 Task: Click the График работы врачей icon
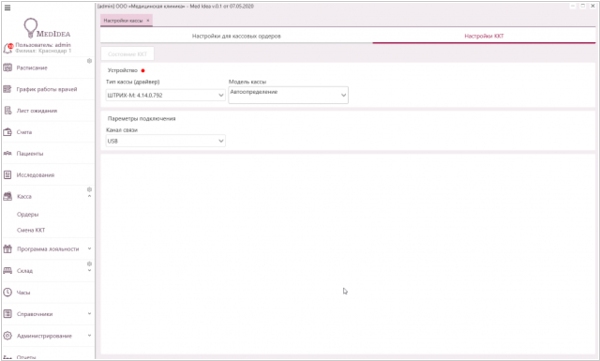[x=8, y=89]
